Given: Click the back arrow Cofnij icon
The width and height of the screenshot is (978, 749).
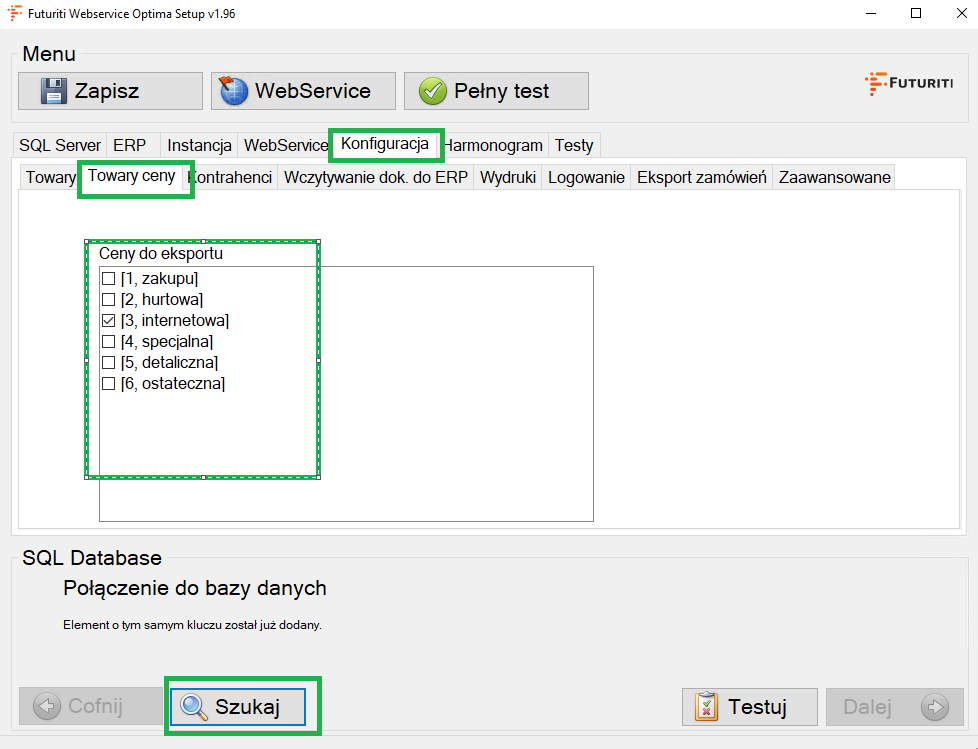Looking at the screenshot, I should tap(47, 707).
